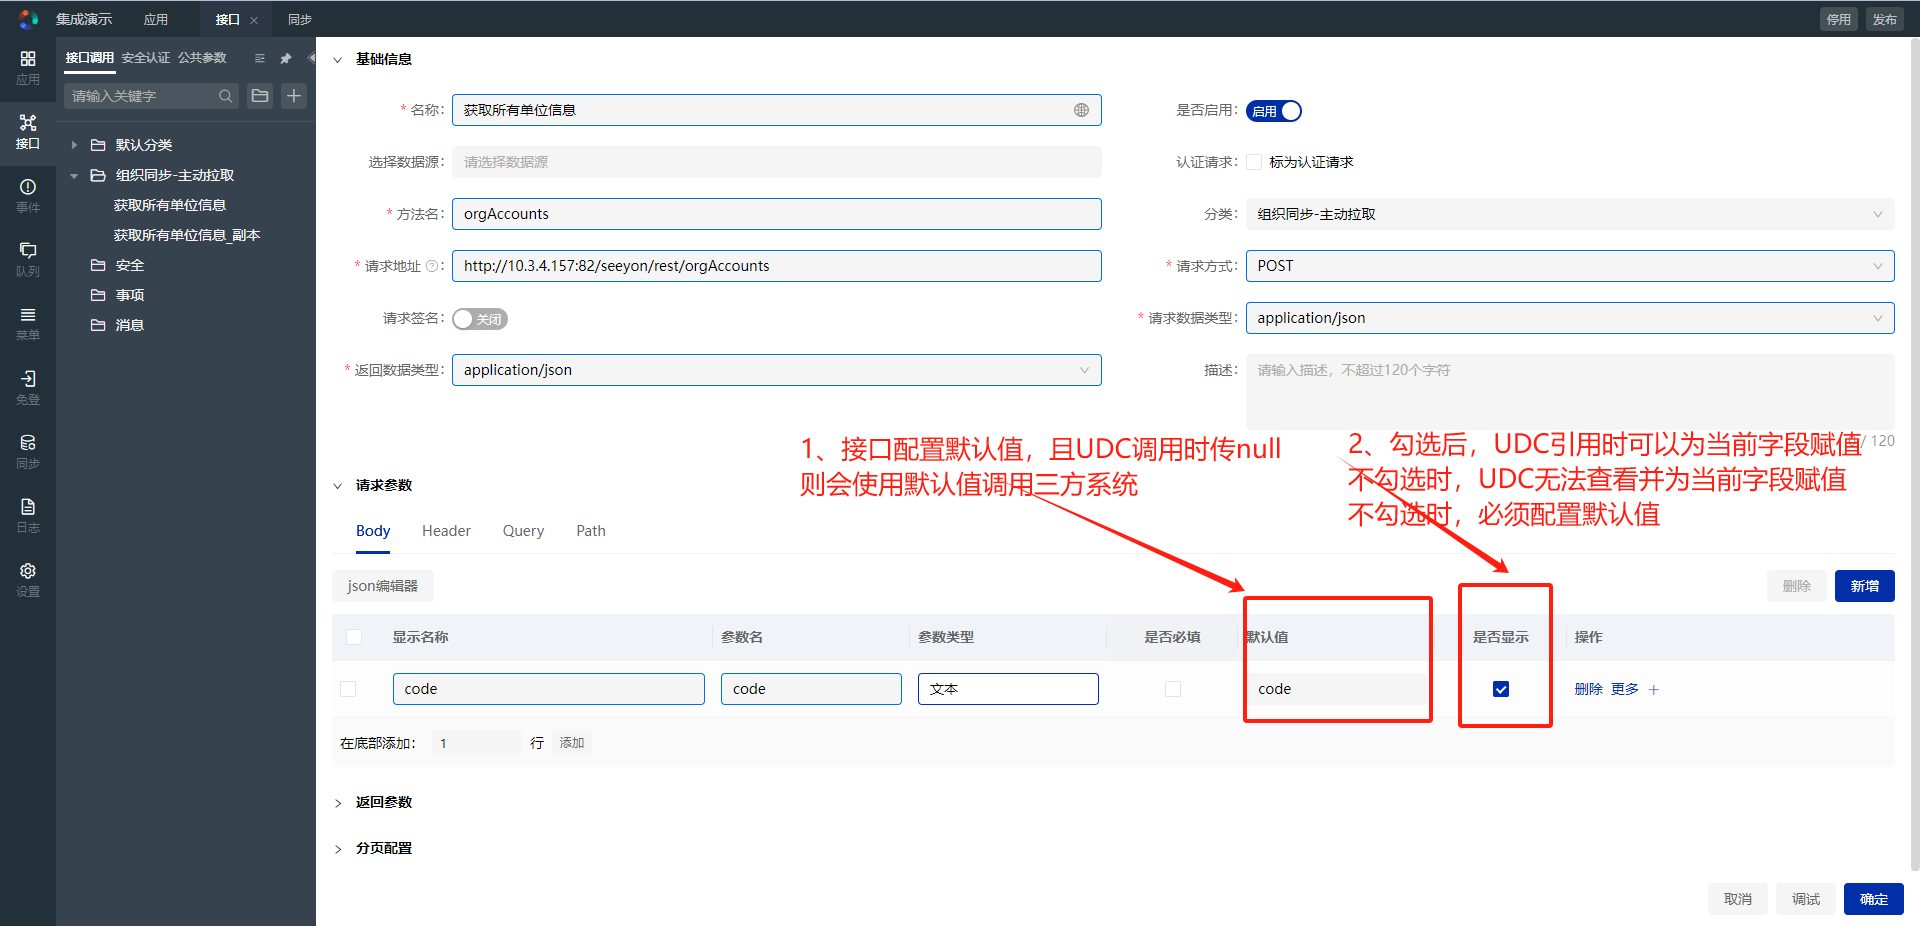Click the application logo at top left
Screen dimensions: 1920x926
(x=28, y=19)
